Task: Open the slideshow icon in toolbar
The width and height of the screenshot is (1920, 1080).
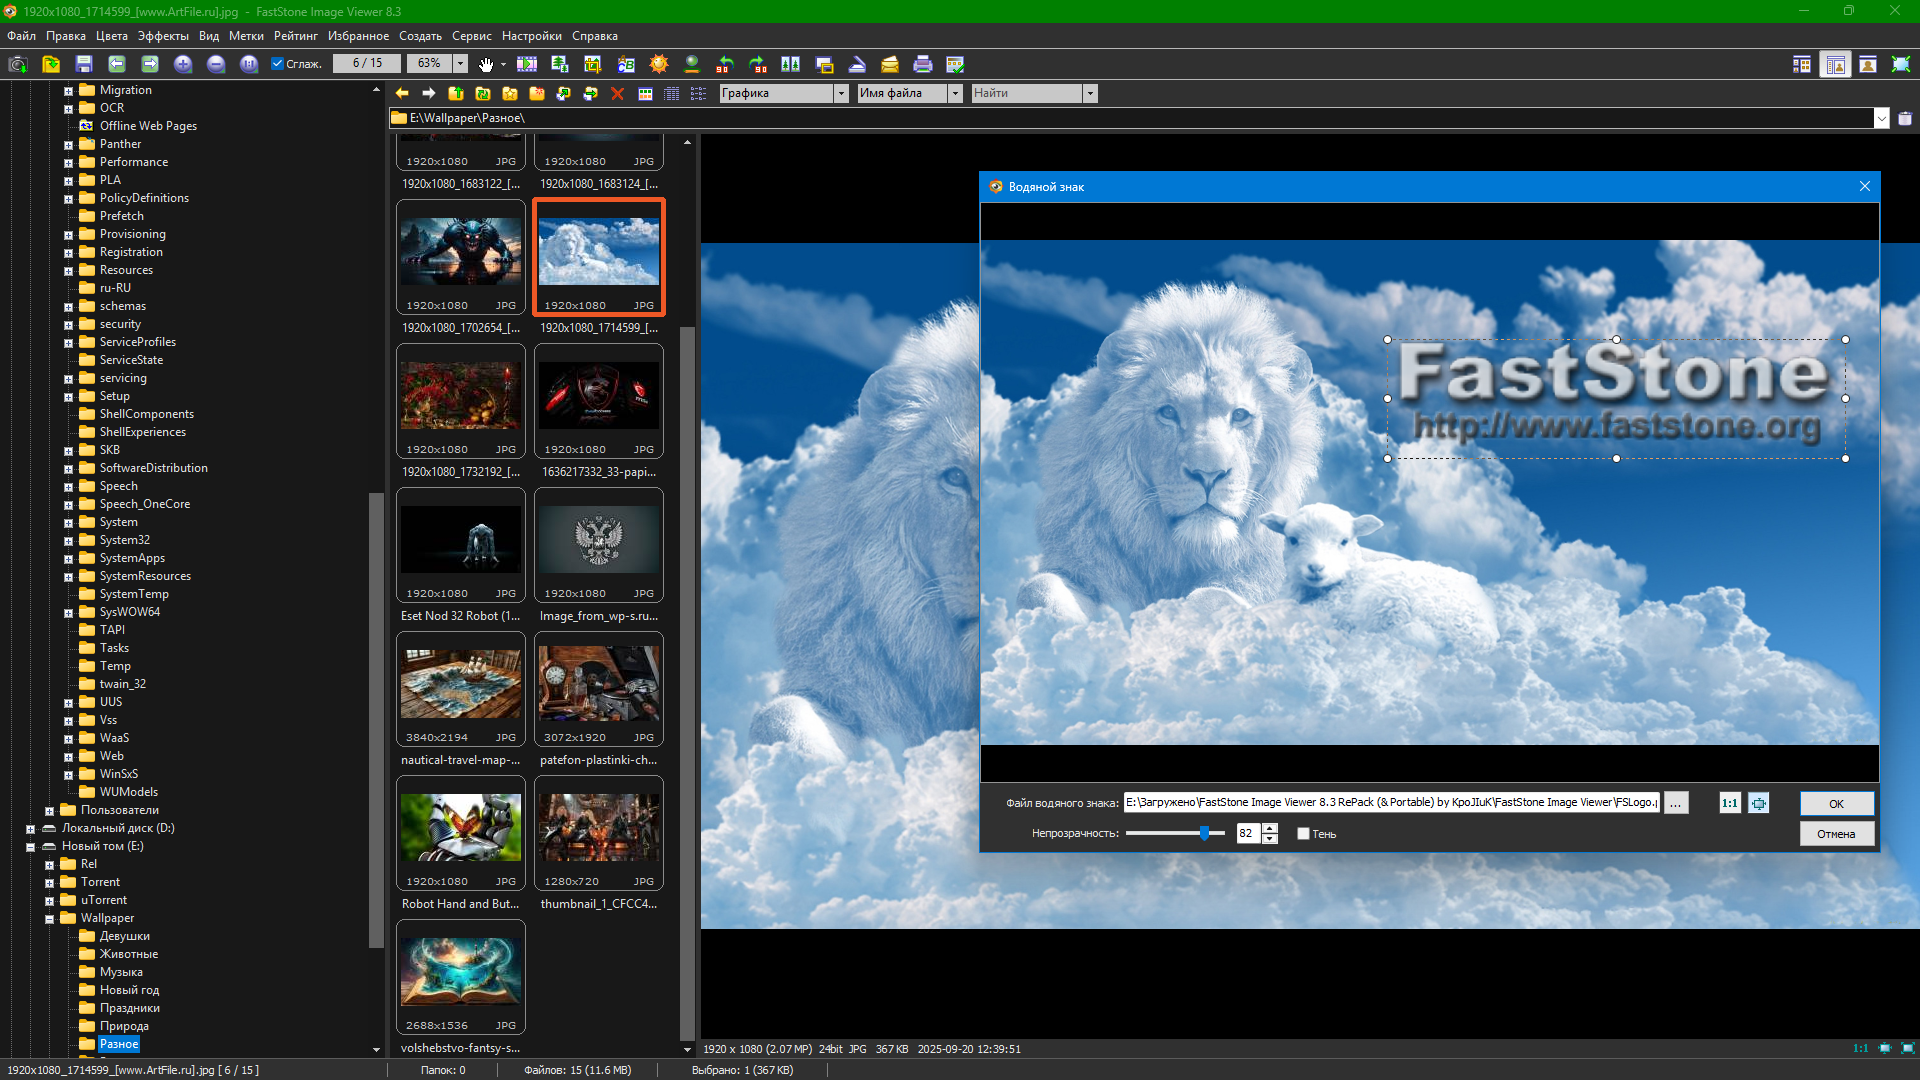Action: [x=527, y=64]
